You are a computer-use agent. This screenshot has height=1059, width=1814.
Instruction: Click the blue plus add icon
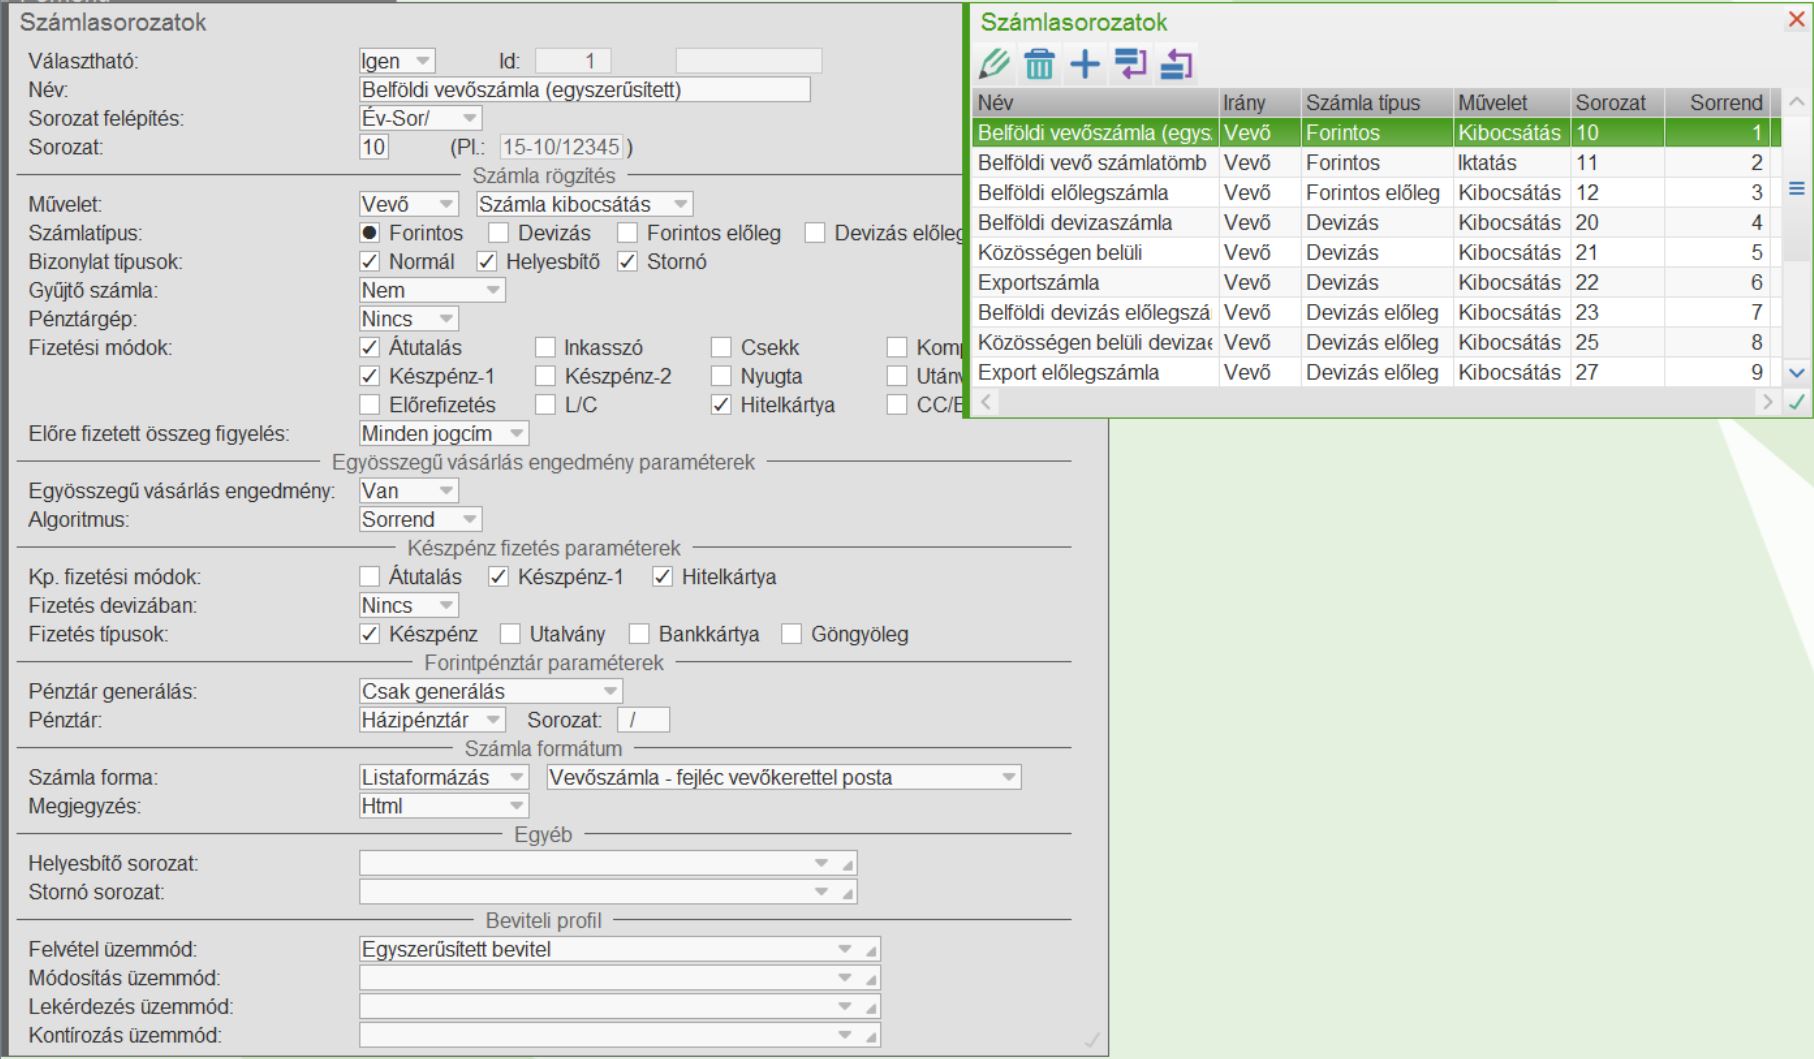click(x=1084, y=65)
